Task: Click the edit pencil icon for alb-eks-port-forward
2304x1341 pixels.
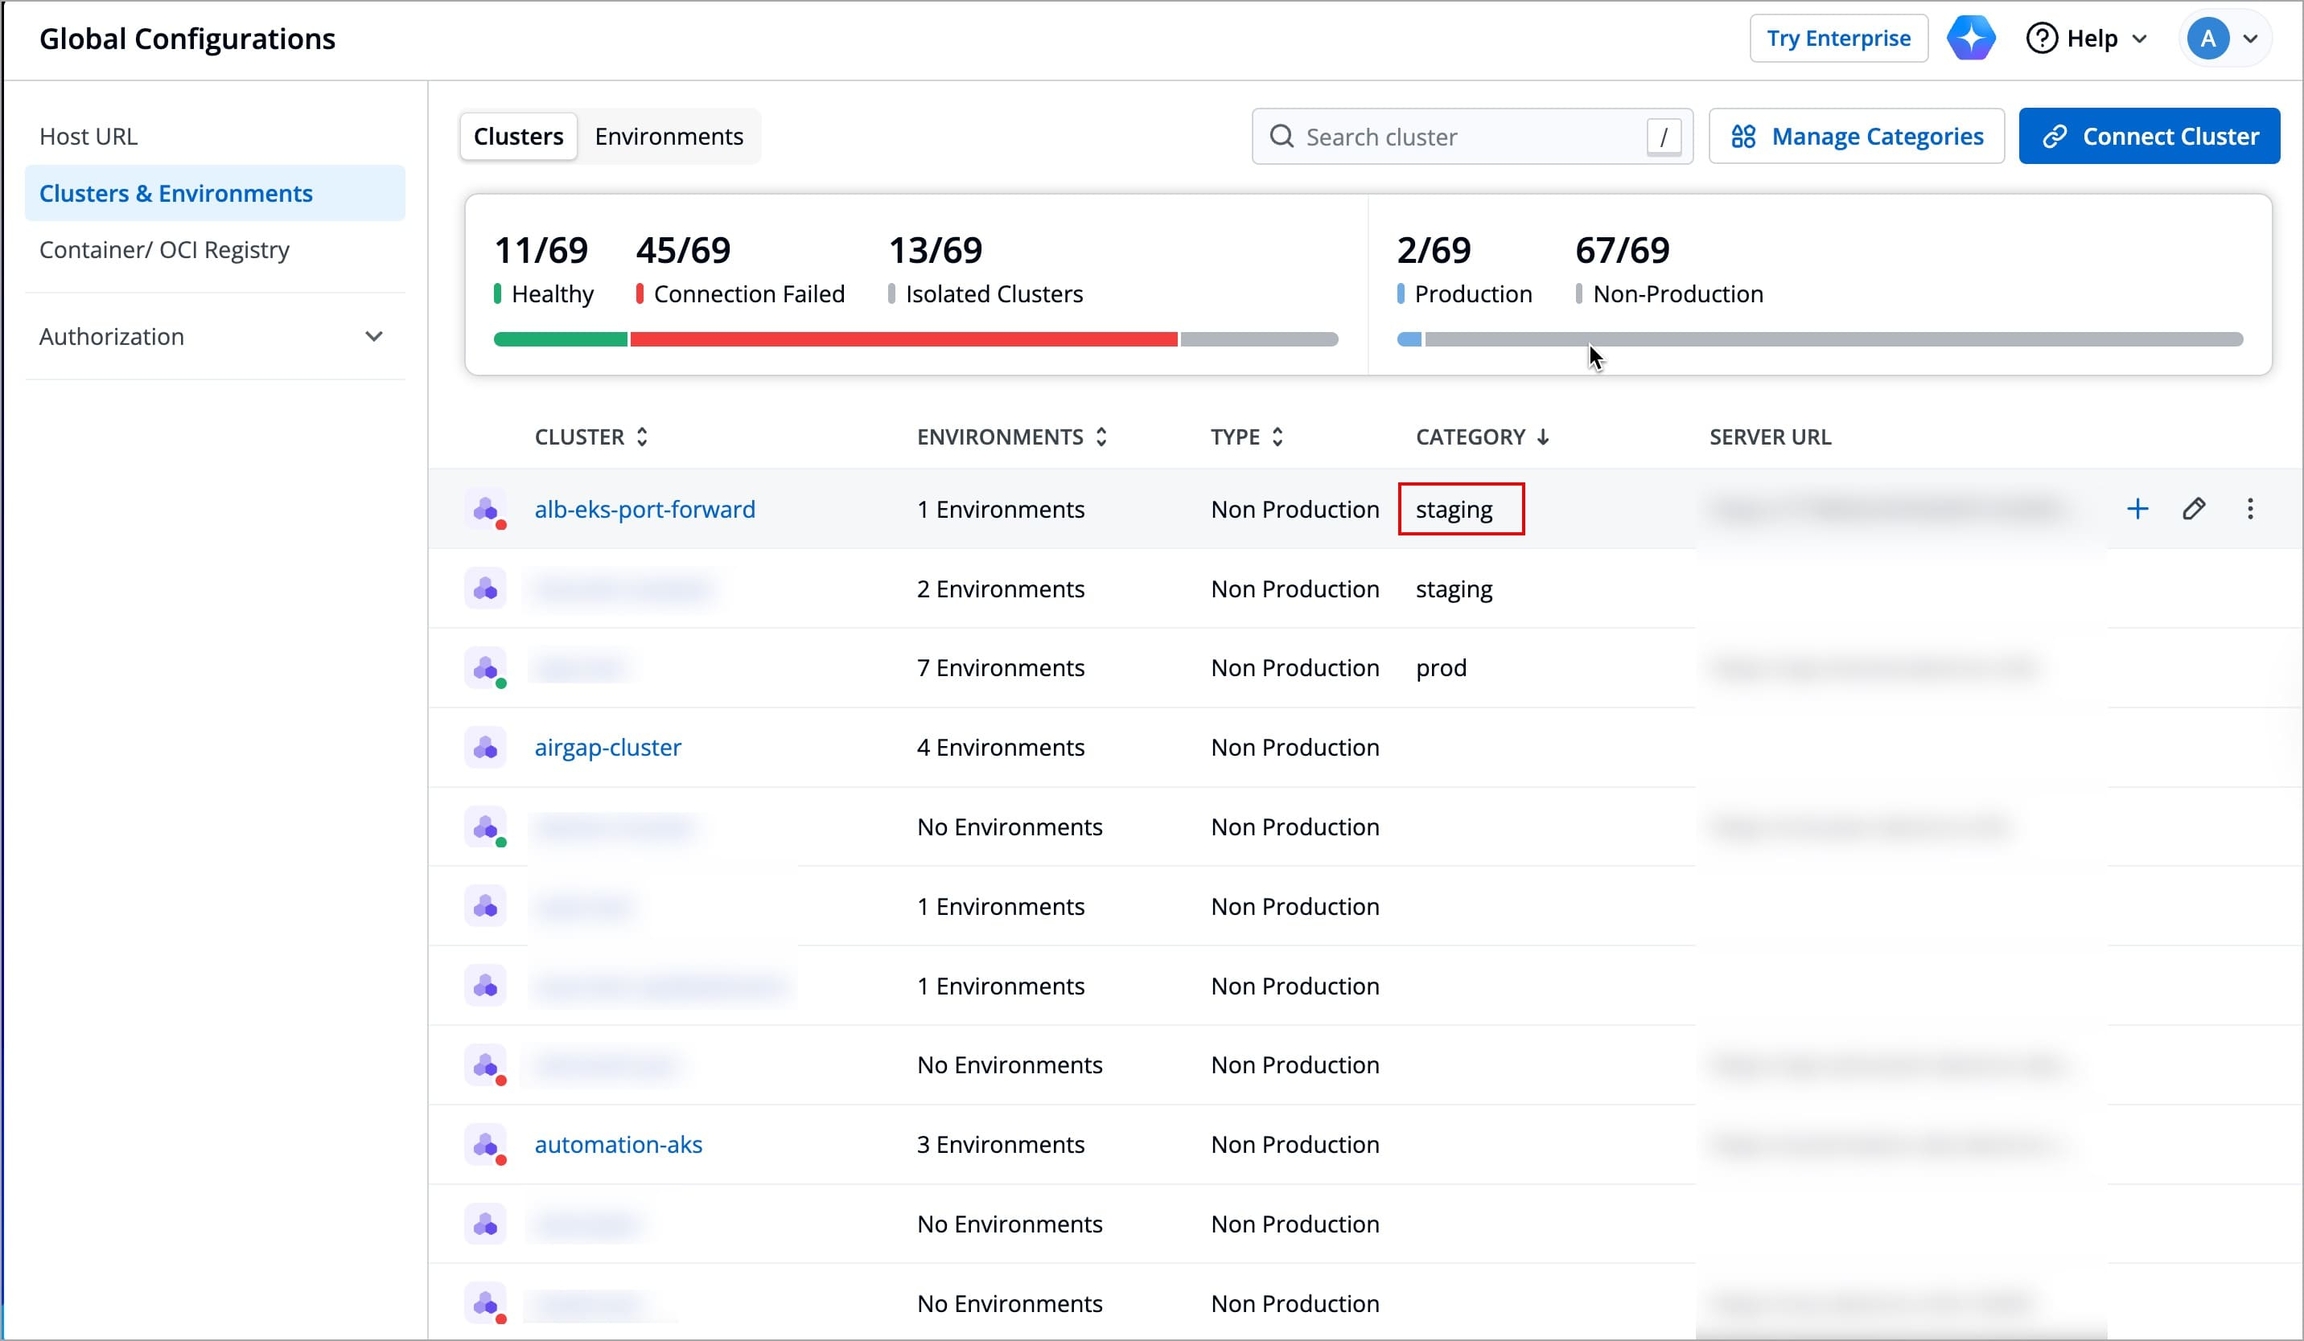Action: pyautogui.click(x=2193, y=509)
